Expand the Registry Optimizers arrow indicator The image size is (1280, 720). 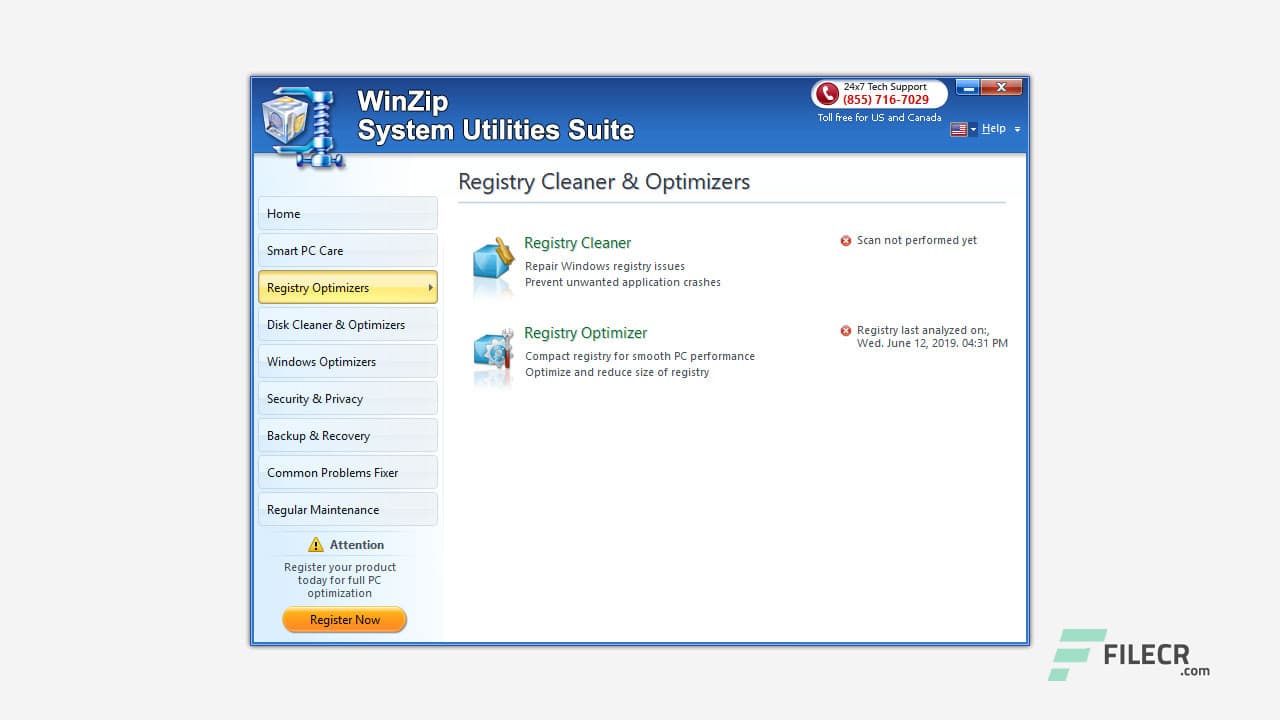pyautogui.click(x=429, y=287)
